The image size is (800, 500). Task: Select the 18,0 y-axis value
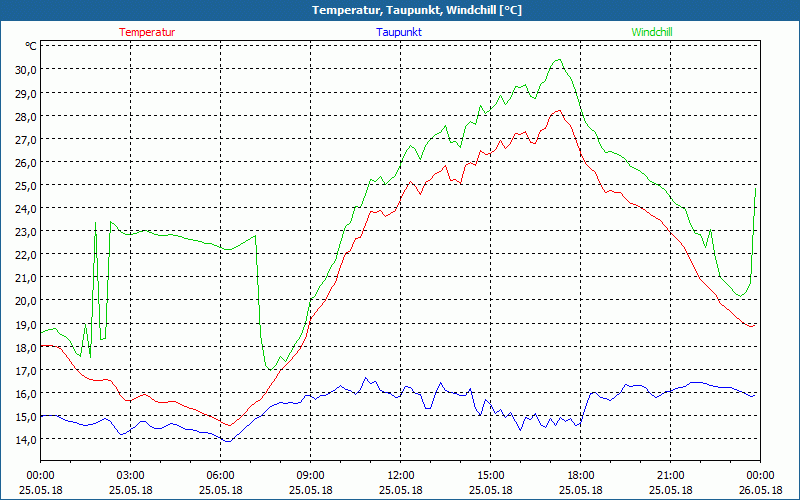point(26,347)
